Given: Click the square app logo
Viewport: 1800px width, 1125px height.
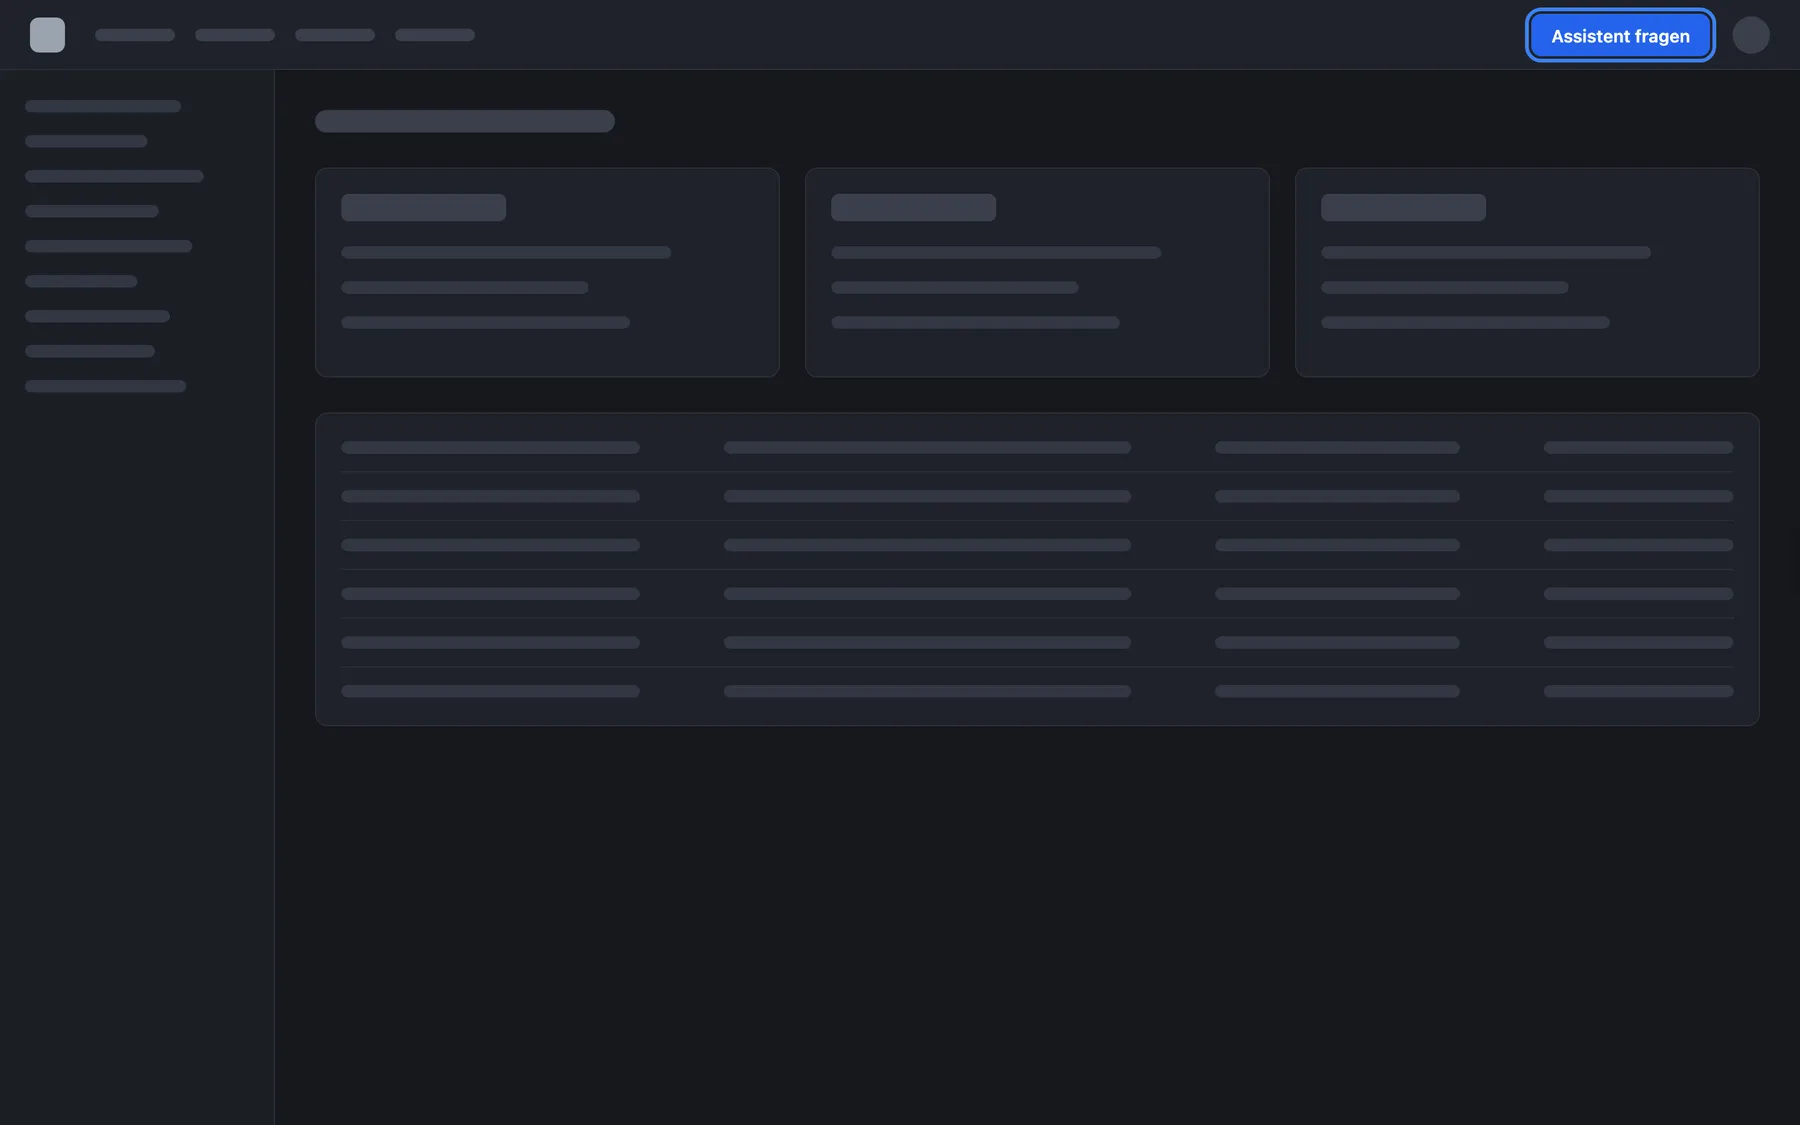Looking at the screenshot, I should coord(47,35).
